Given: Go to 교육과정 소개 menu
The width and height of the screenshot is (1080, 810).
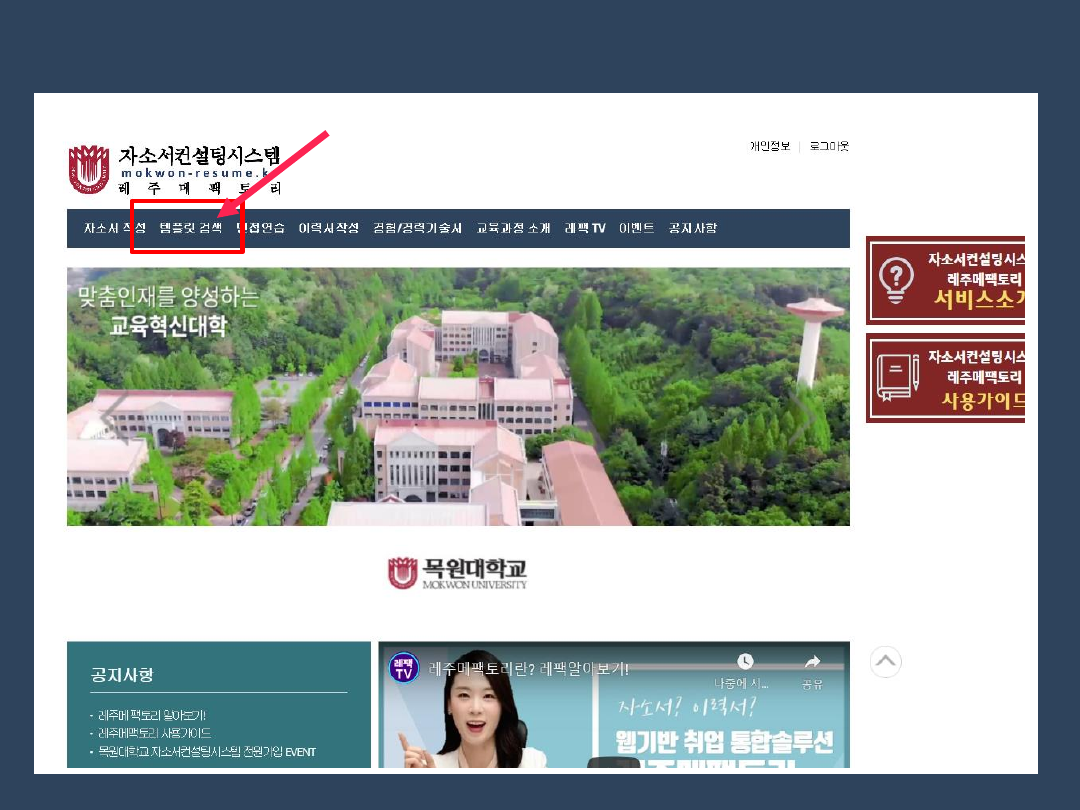Looking at the screenshot, I should pyautogui.click(x=513, y=228).
